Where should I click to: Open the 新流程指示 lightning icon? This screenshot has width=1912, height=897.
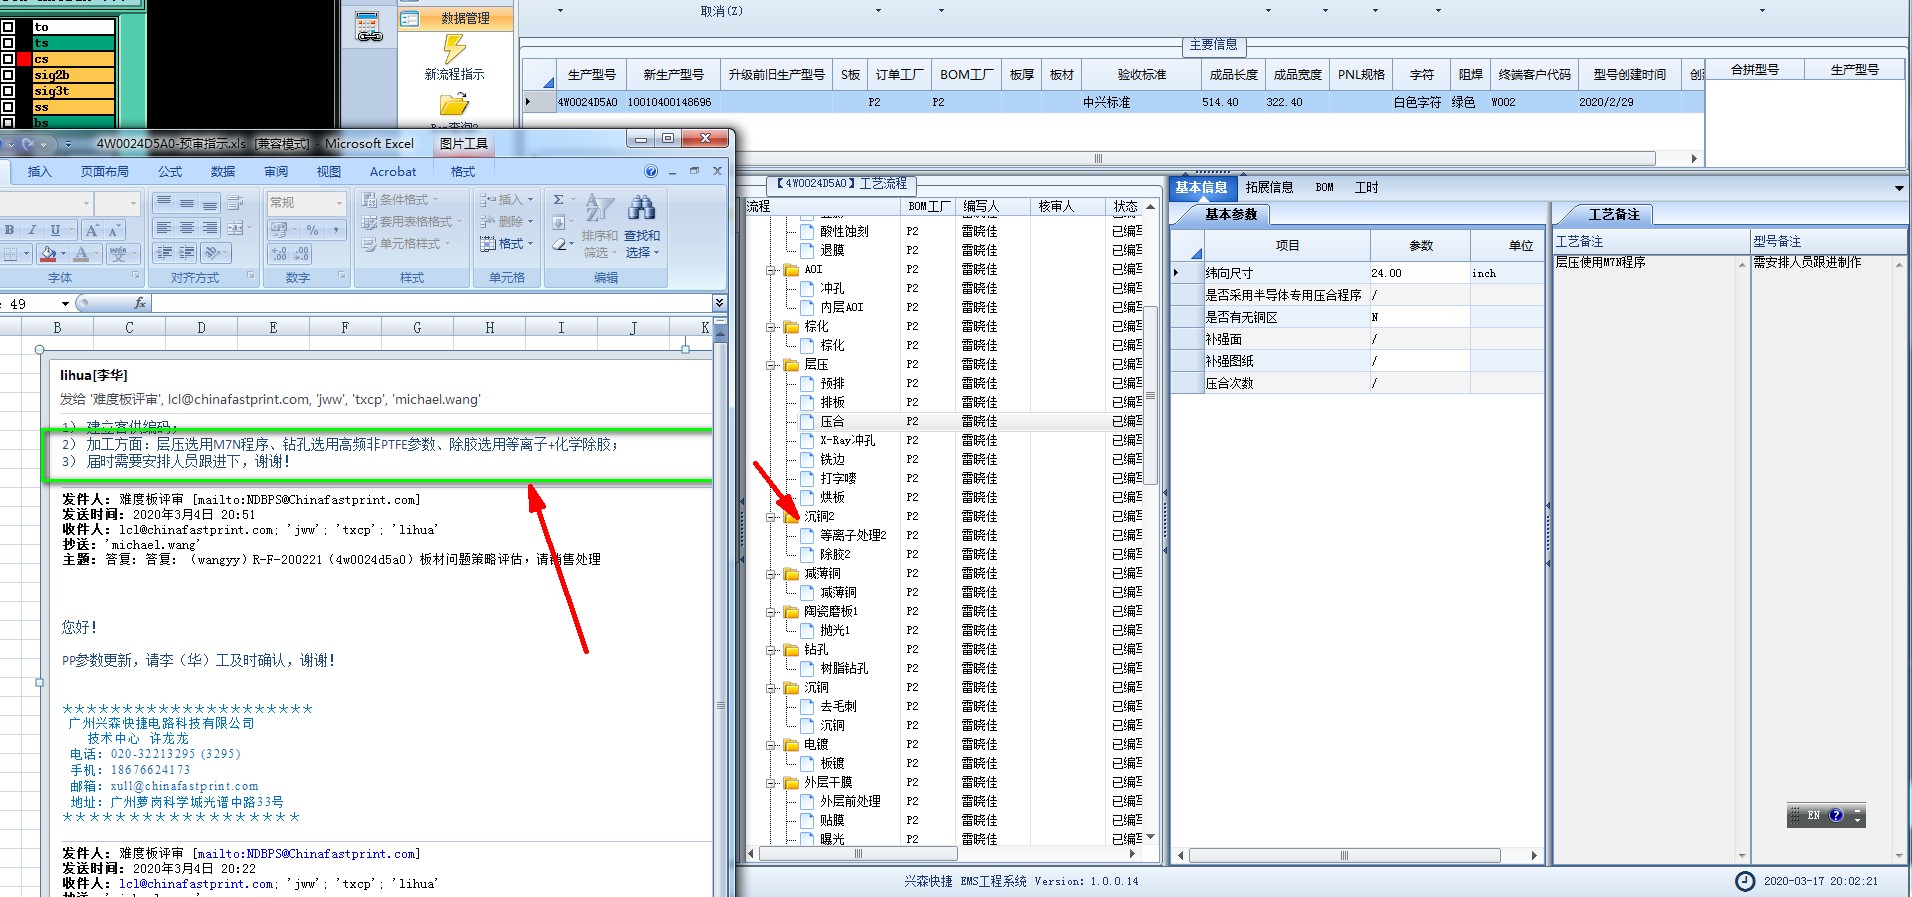tap(454, 48)
